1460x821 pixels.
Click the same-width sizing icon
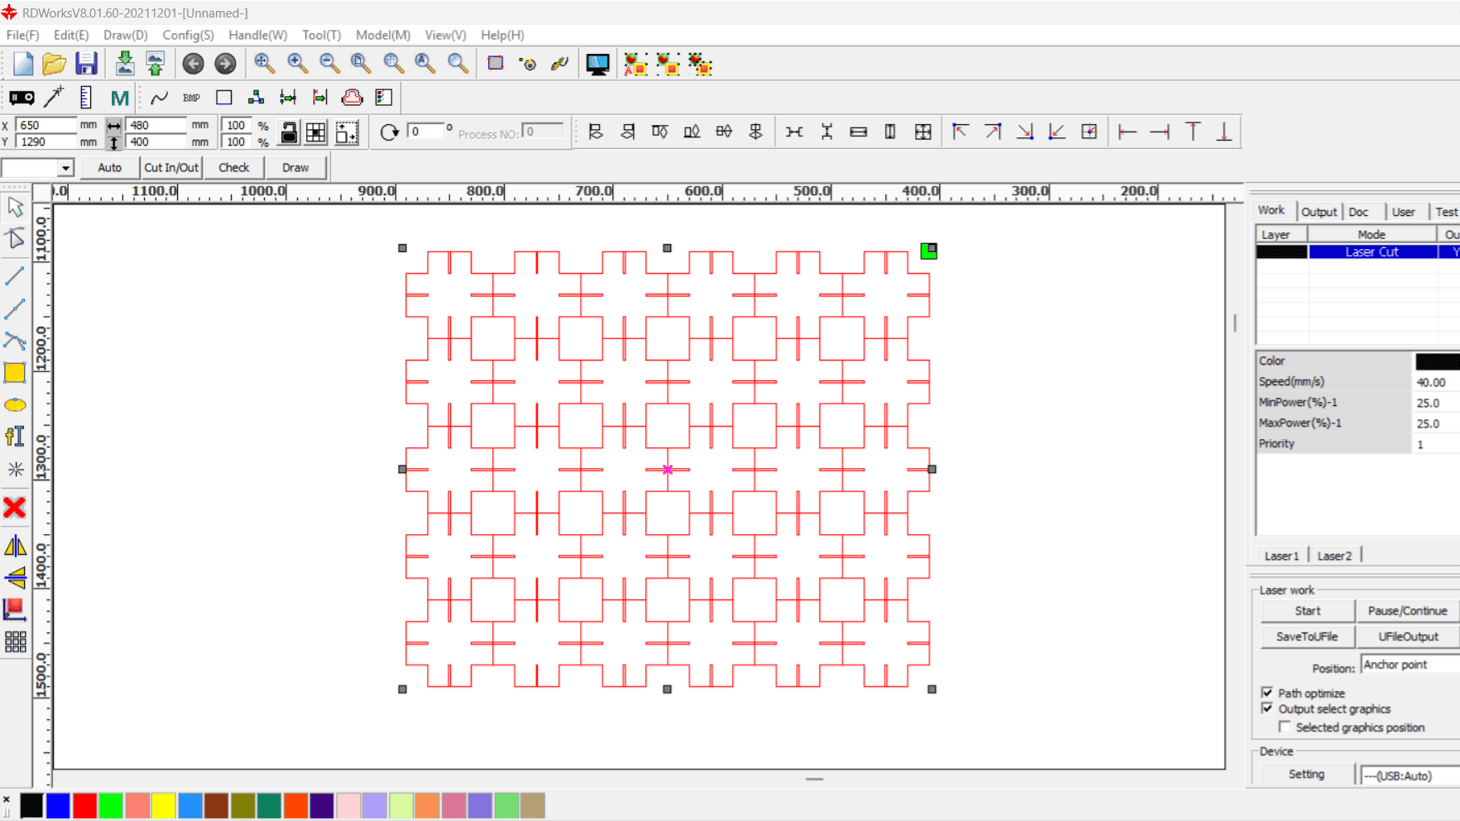(x=858, y=132)
